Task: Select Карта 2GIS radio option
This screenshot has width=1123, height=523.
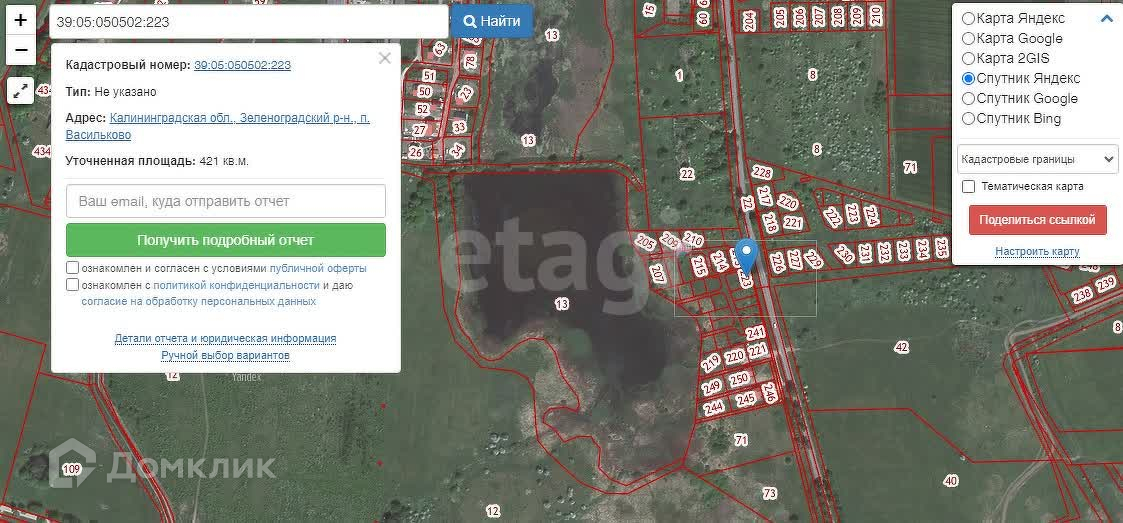Action: pos(968,59)
